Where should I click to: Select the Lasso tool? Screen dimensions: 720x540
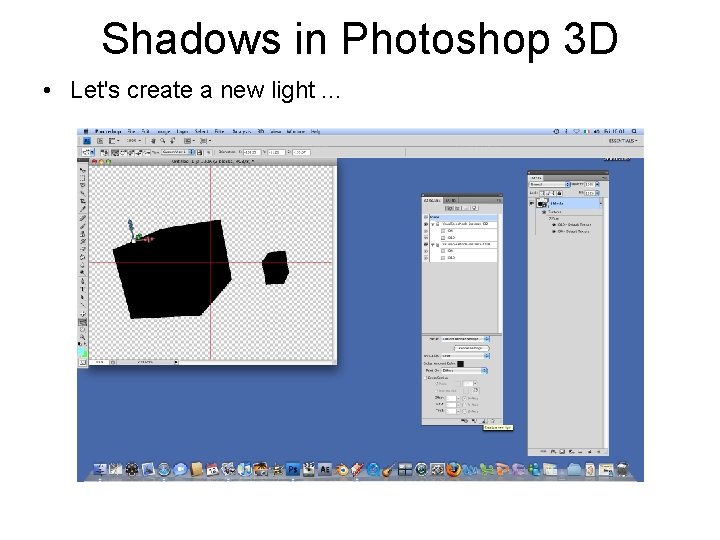(83, 186)
